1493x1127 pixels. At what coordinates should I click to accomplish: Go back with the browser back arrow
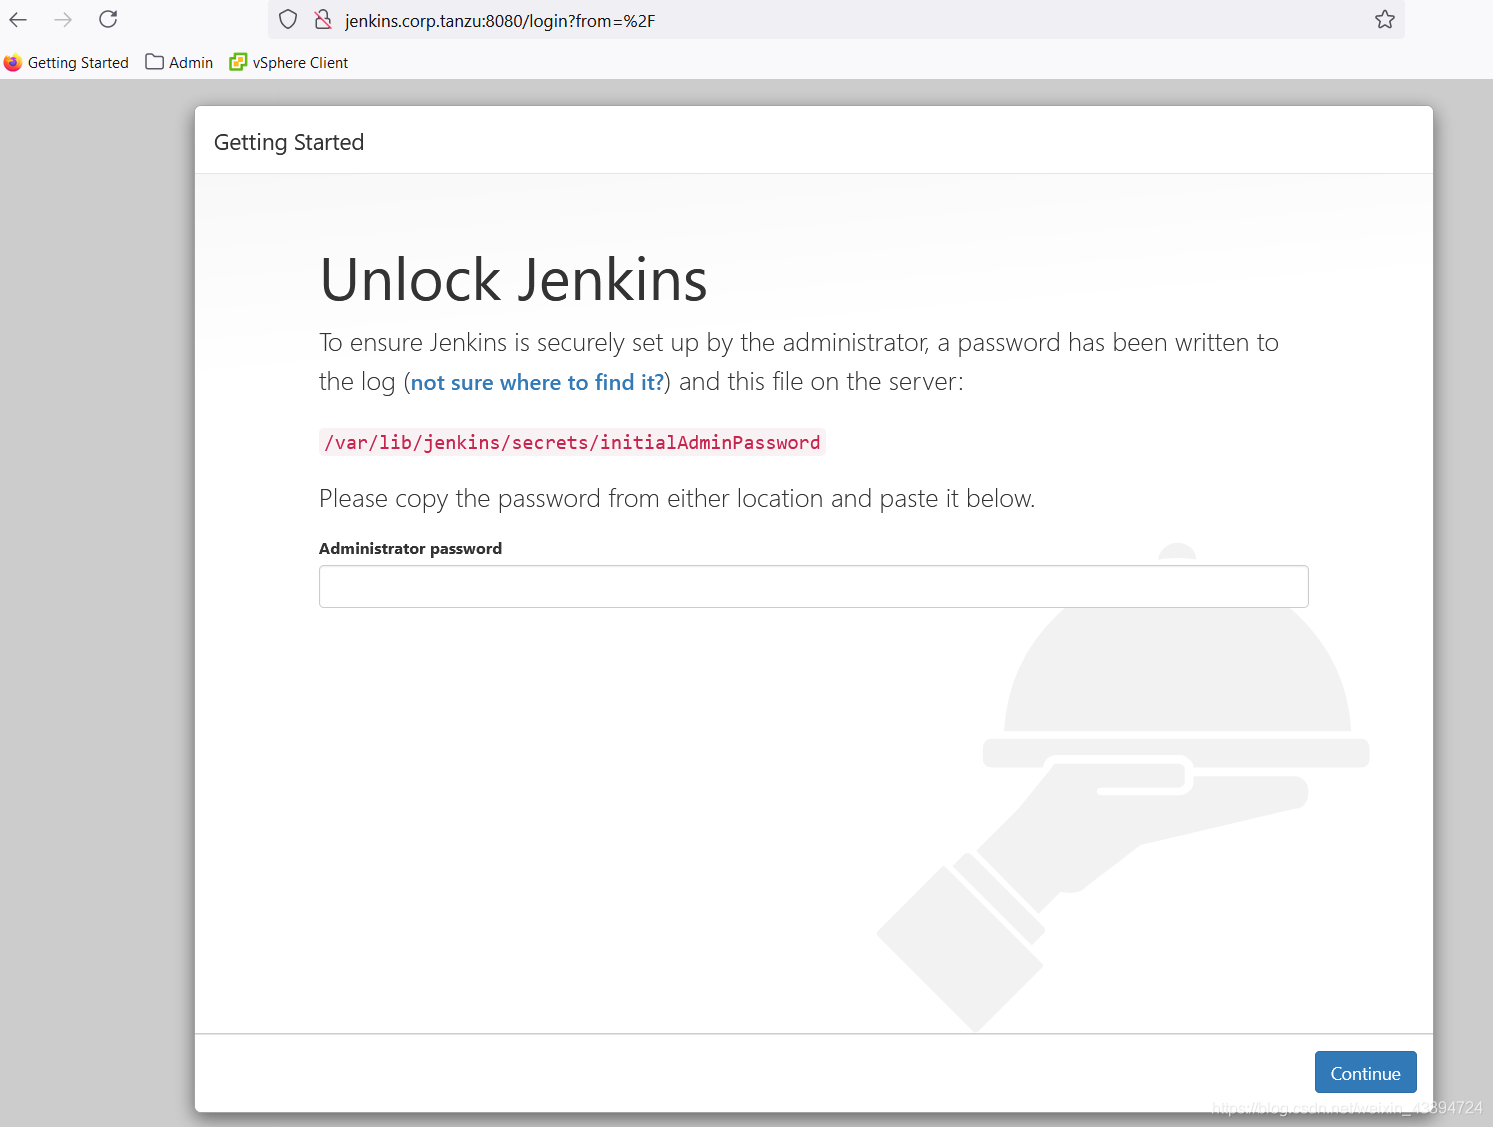tap(18, 19)
